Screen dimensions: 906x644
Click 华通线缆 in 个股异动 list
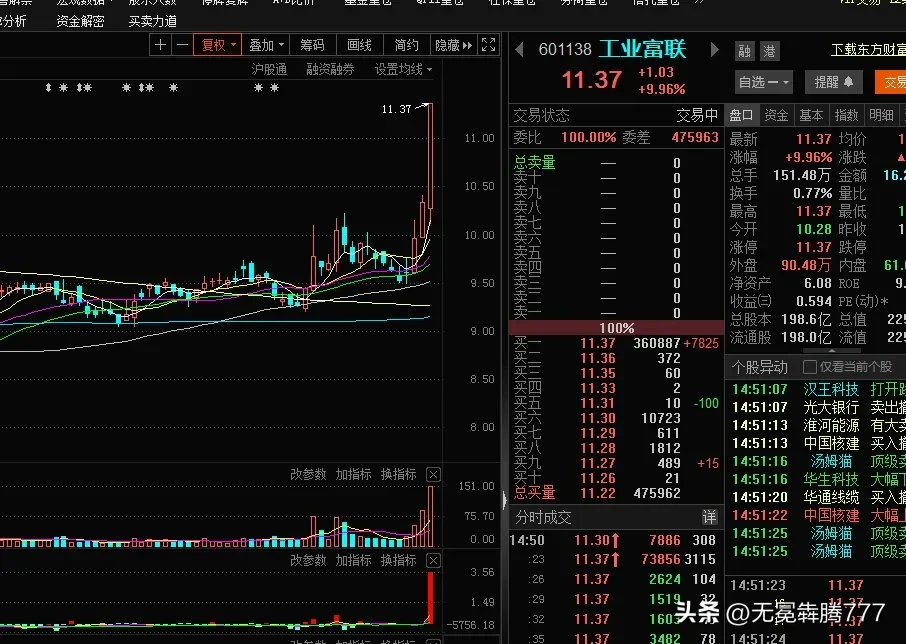tap(831, 497)
